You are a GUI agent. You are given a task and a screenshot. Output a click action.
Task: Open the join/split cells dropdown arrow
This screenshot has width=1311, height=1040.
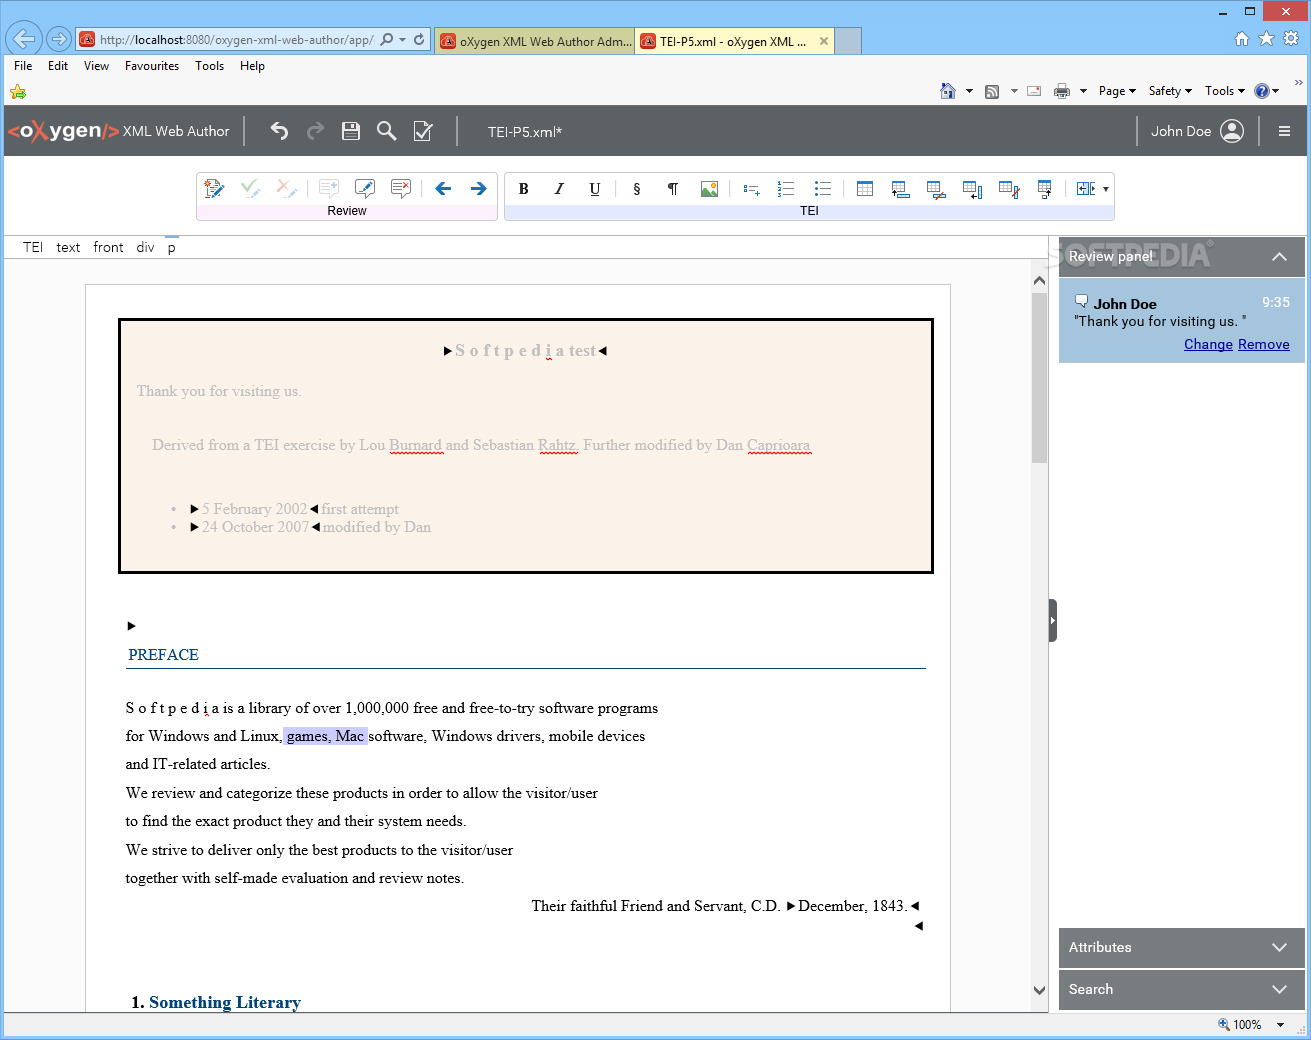pos(1106,189)
